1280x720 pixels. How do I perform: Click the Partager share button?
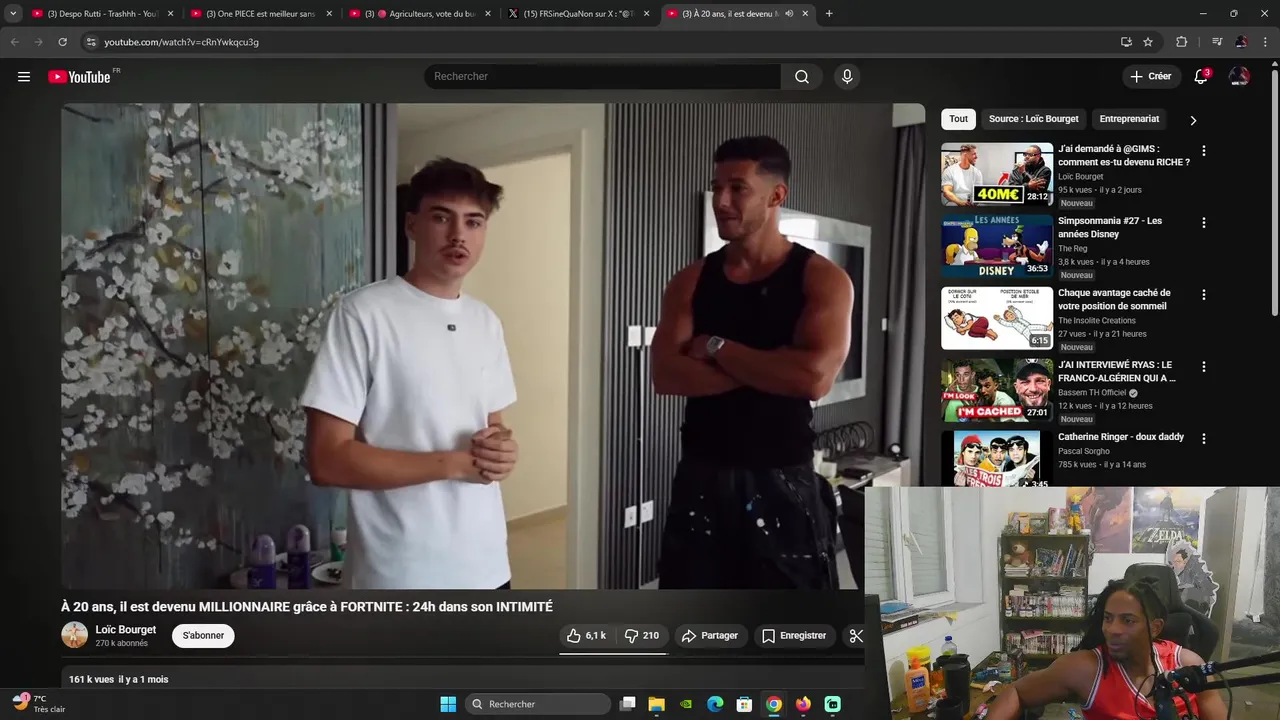(x=710, y=636)
